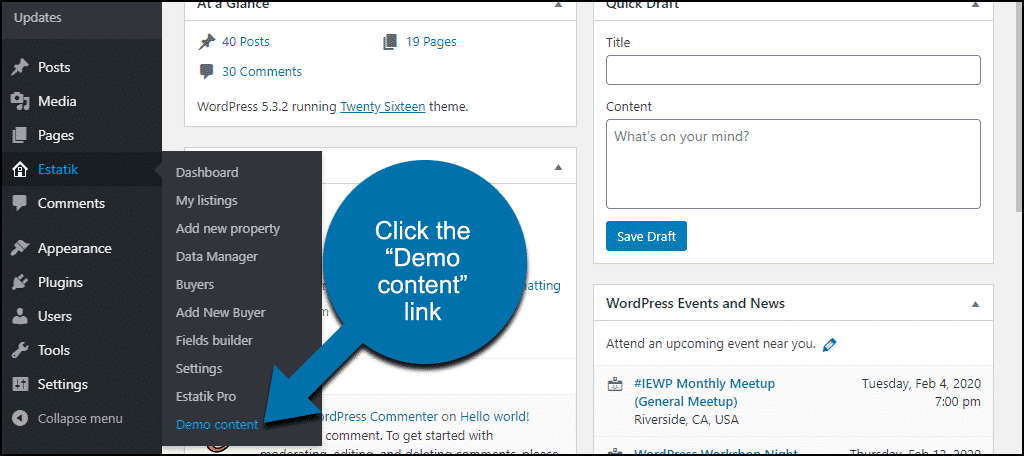Screen dimensions: 1024x456
Task: Collapse the At a Glance panel
Action: (558, 5)
